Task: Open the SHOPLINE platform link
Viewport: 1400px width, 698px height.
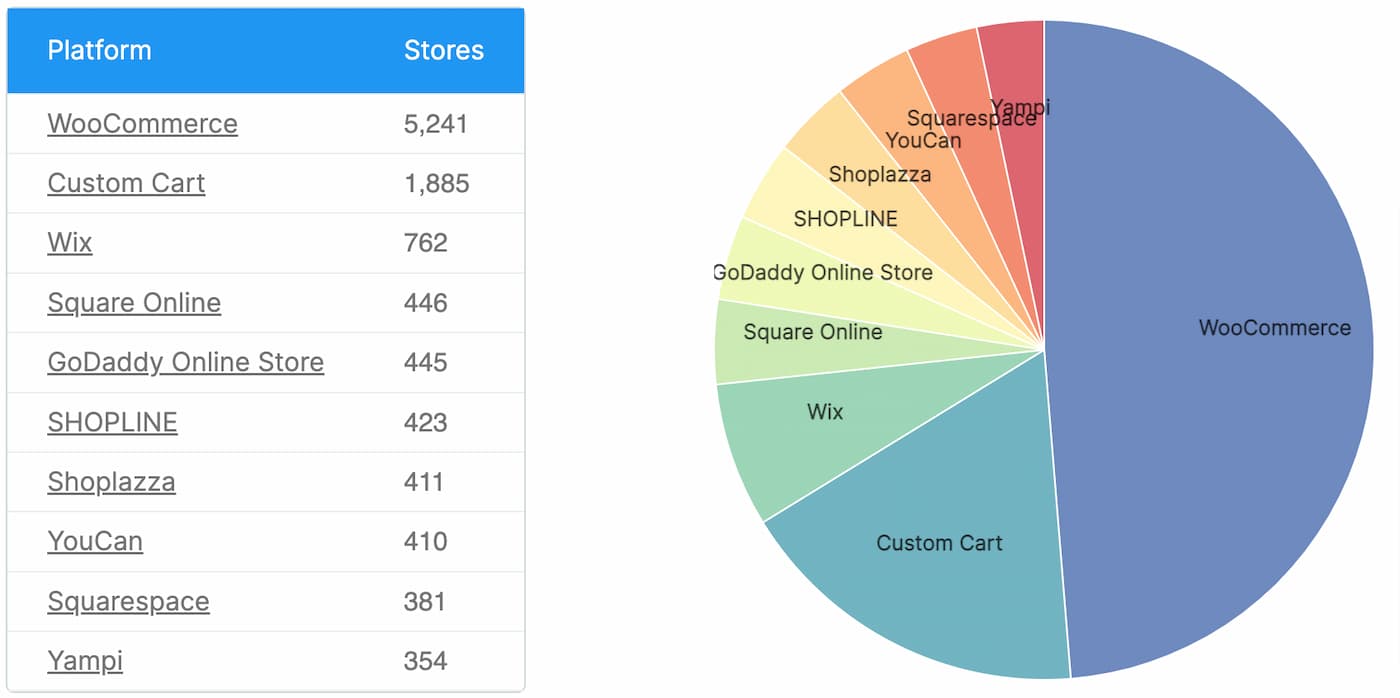Action: tap(112, 423)
